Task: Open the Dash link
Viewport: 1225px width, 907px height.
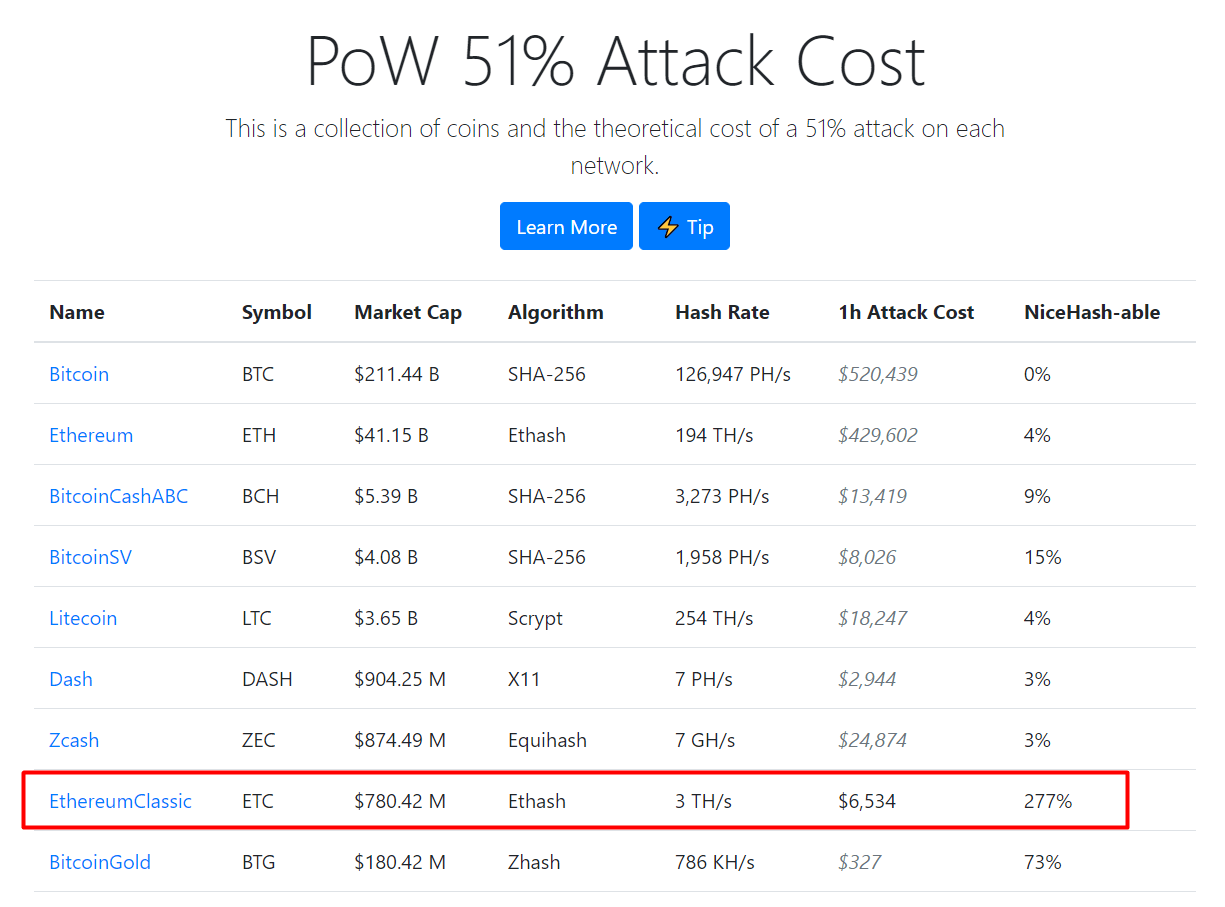Action: [71, 679]
